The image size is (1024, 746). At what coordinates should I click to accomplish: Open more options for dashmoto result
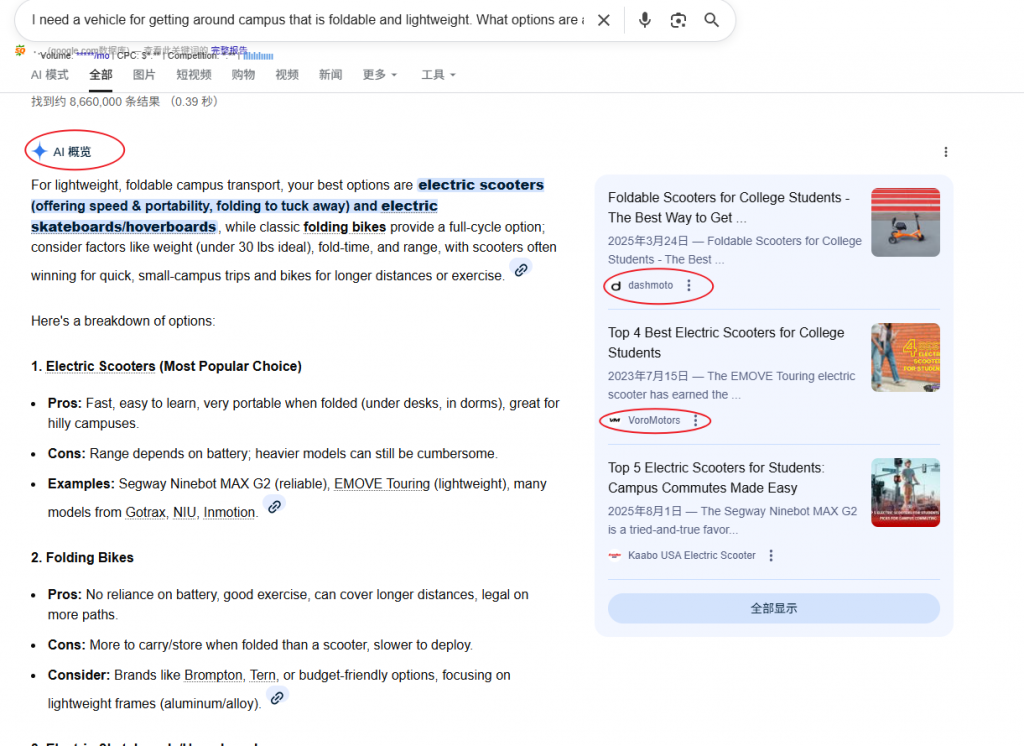pyautogui.click(x=689, y=286)
